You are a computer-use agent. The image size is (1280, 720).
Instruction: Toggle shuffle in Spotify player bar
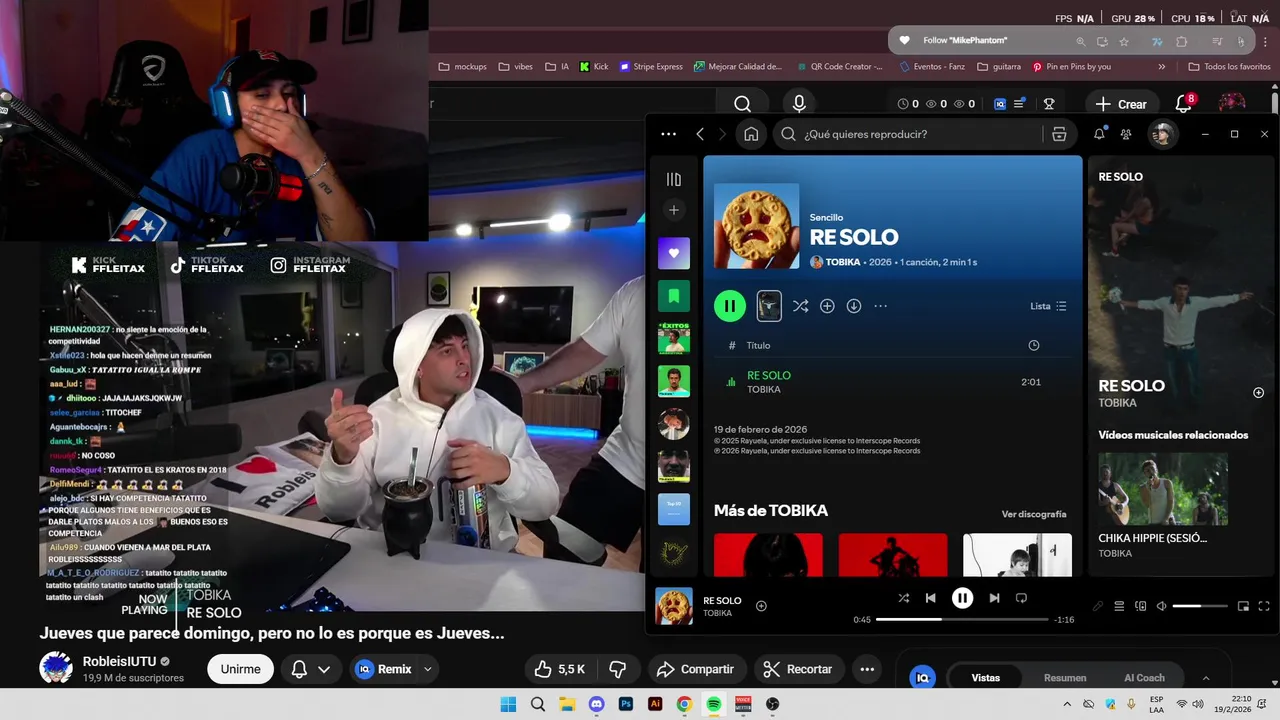903,598
